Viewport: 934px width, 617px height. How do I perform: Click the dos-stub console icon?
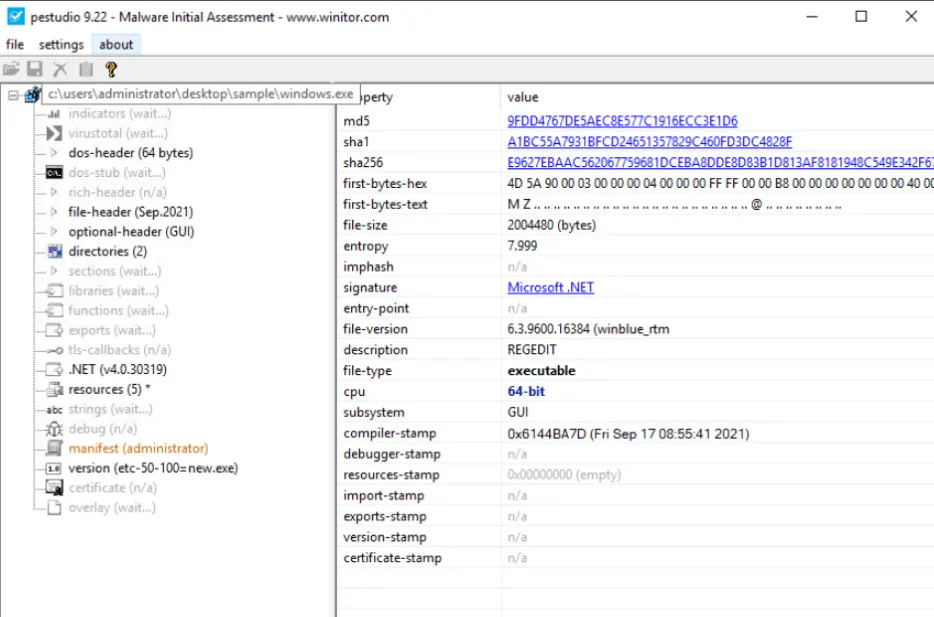pyautogui.click(x=54, y=173)
